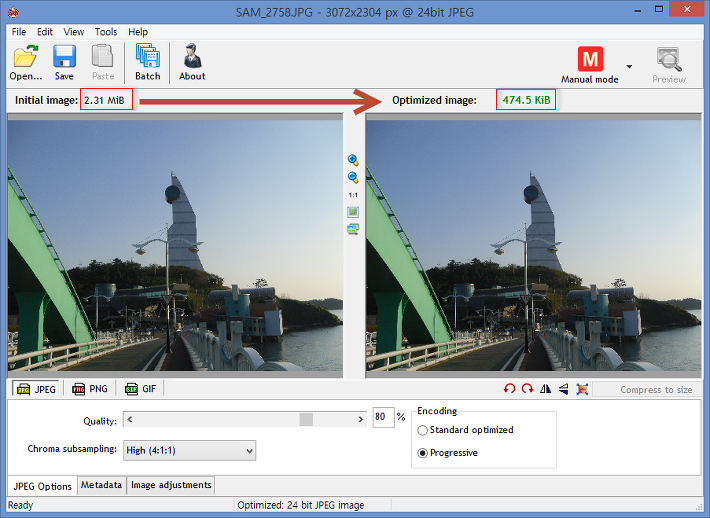Rotate image counterclockwise
The width and height of the screenshot is (710, 518).
click(509, 389)
